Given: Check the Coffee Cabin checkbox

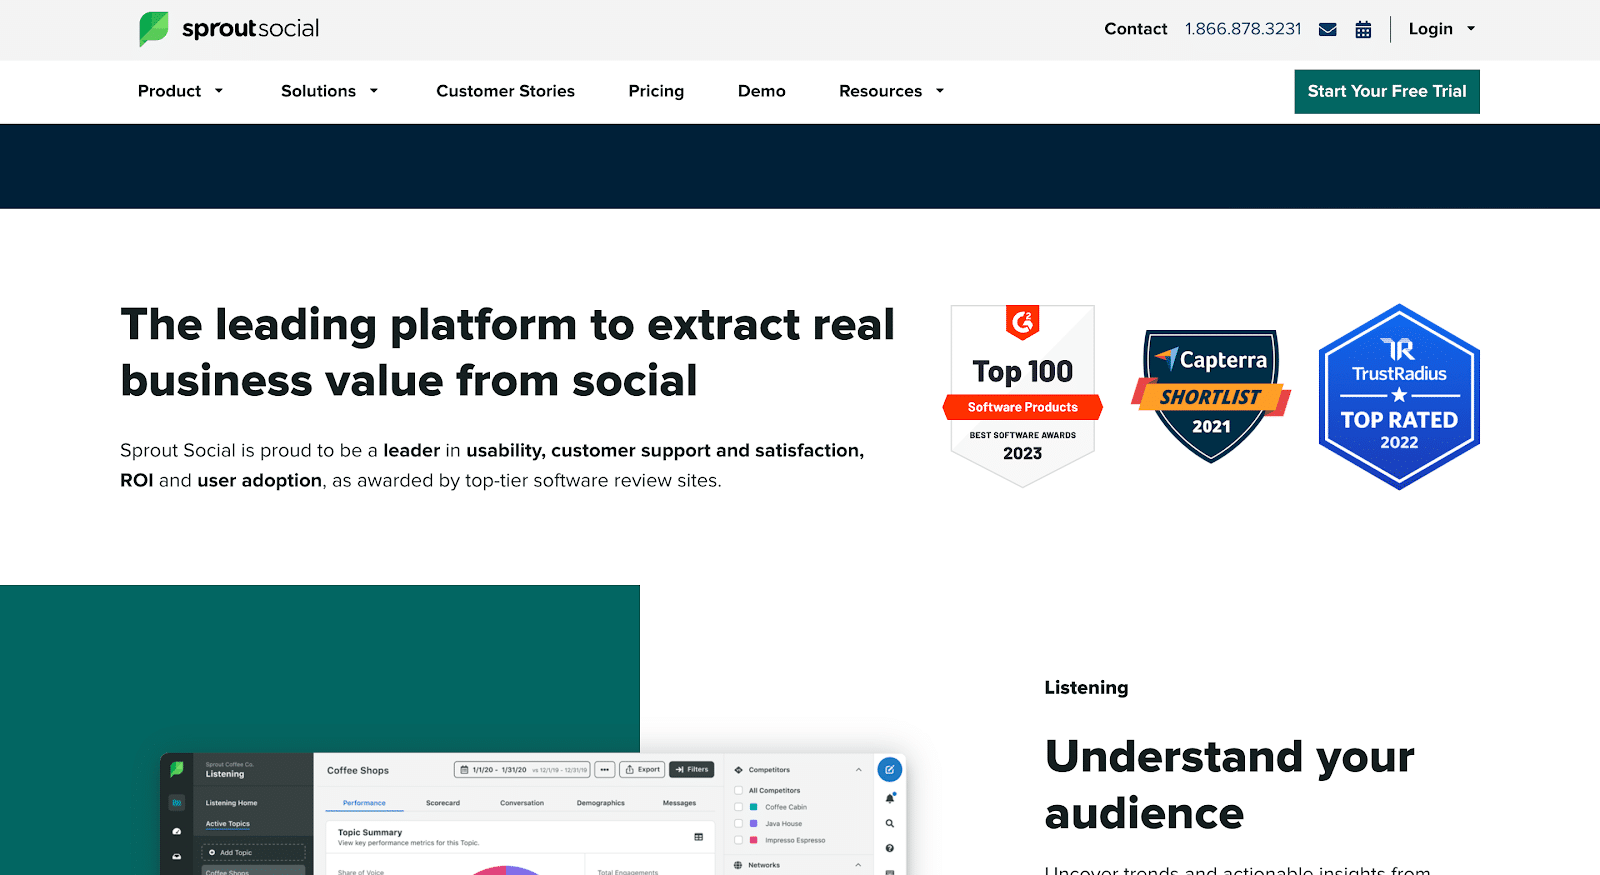Looking at the screenshot, I should click(x=738, y=807).
